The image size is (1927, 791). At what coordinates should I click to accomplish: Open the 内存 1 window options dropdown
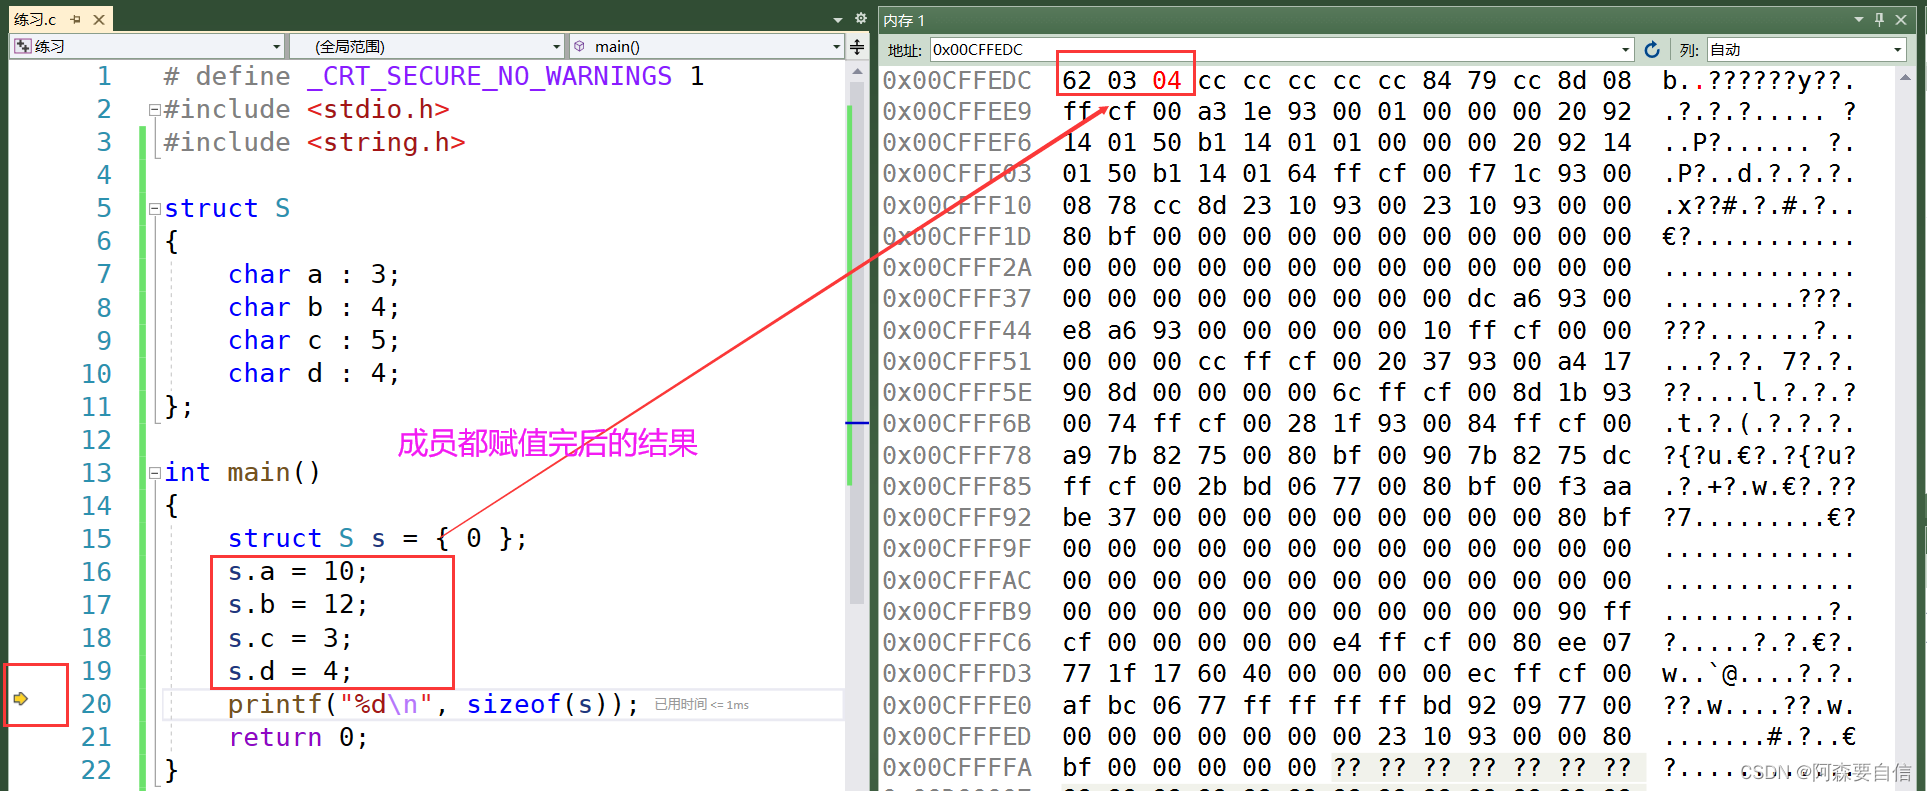click(x=1858, y=19)
